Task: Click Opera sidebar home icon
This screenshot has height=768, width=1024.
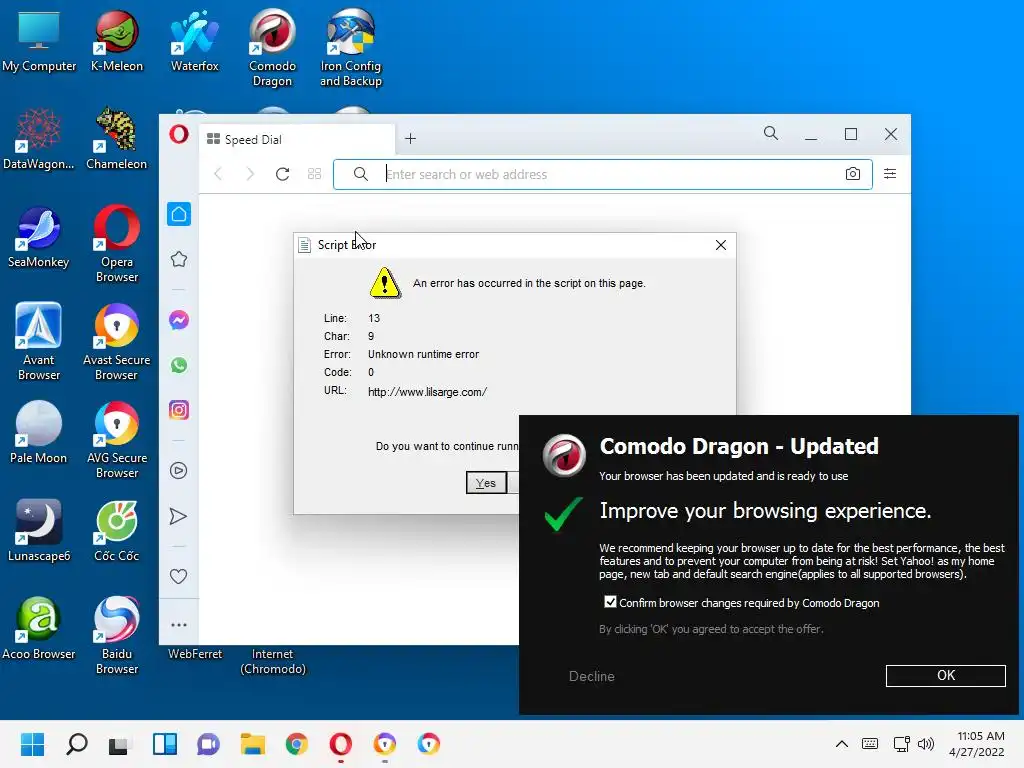Action: click(179, 214)
